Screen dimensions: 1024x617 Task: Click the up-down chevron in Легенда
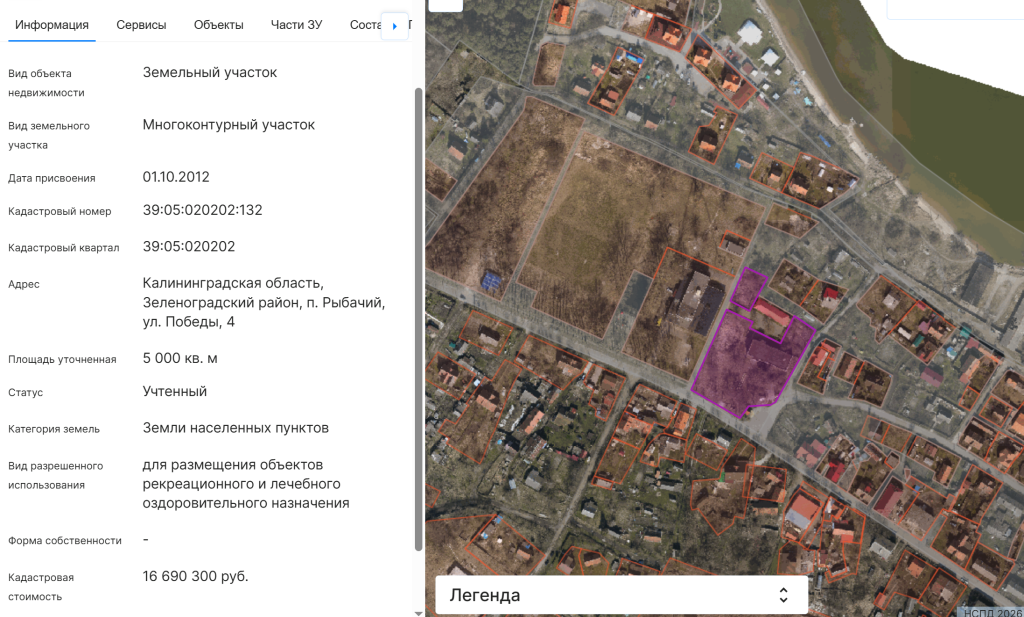point(784,595)
